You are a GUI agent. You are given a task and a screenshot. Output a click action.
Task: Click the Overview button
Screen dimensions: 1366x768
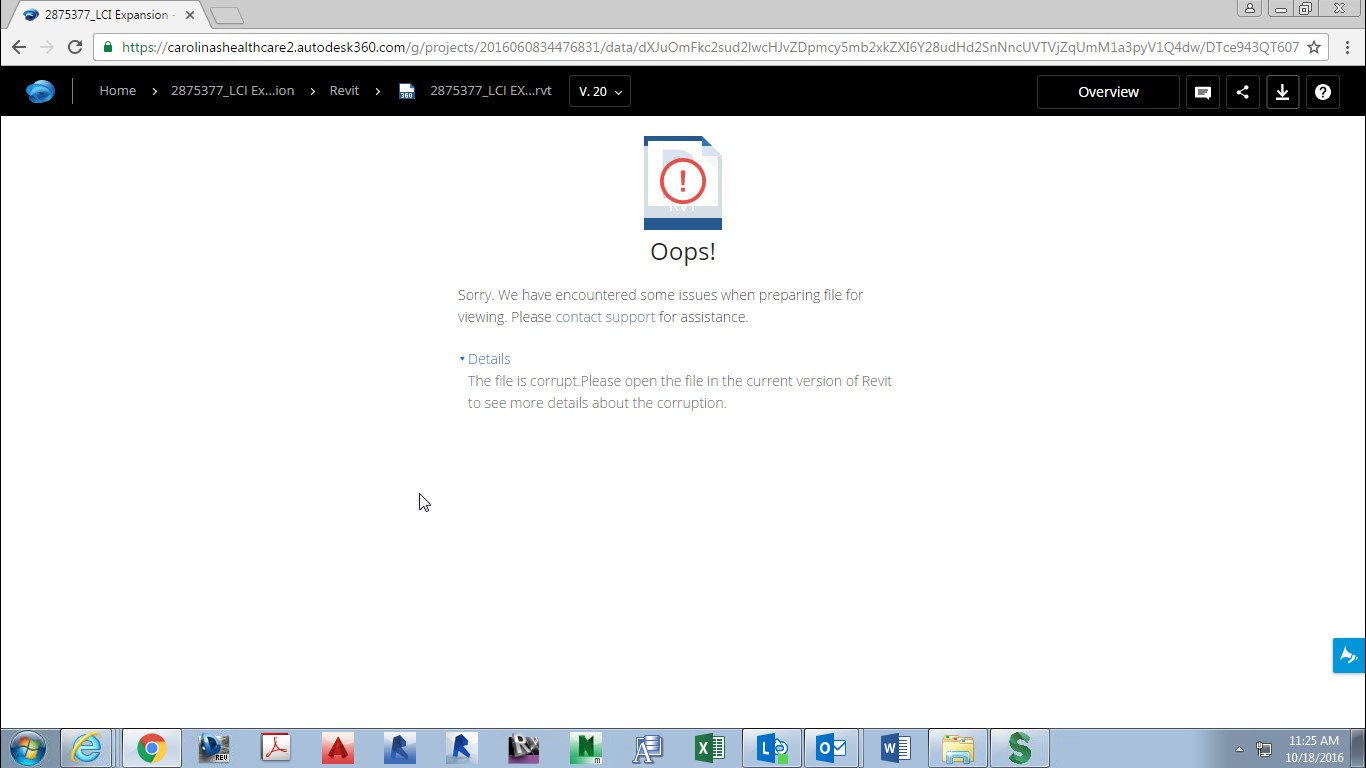pyautogui.click(x=1108, y=92)
